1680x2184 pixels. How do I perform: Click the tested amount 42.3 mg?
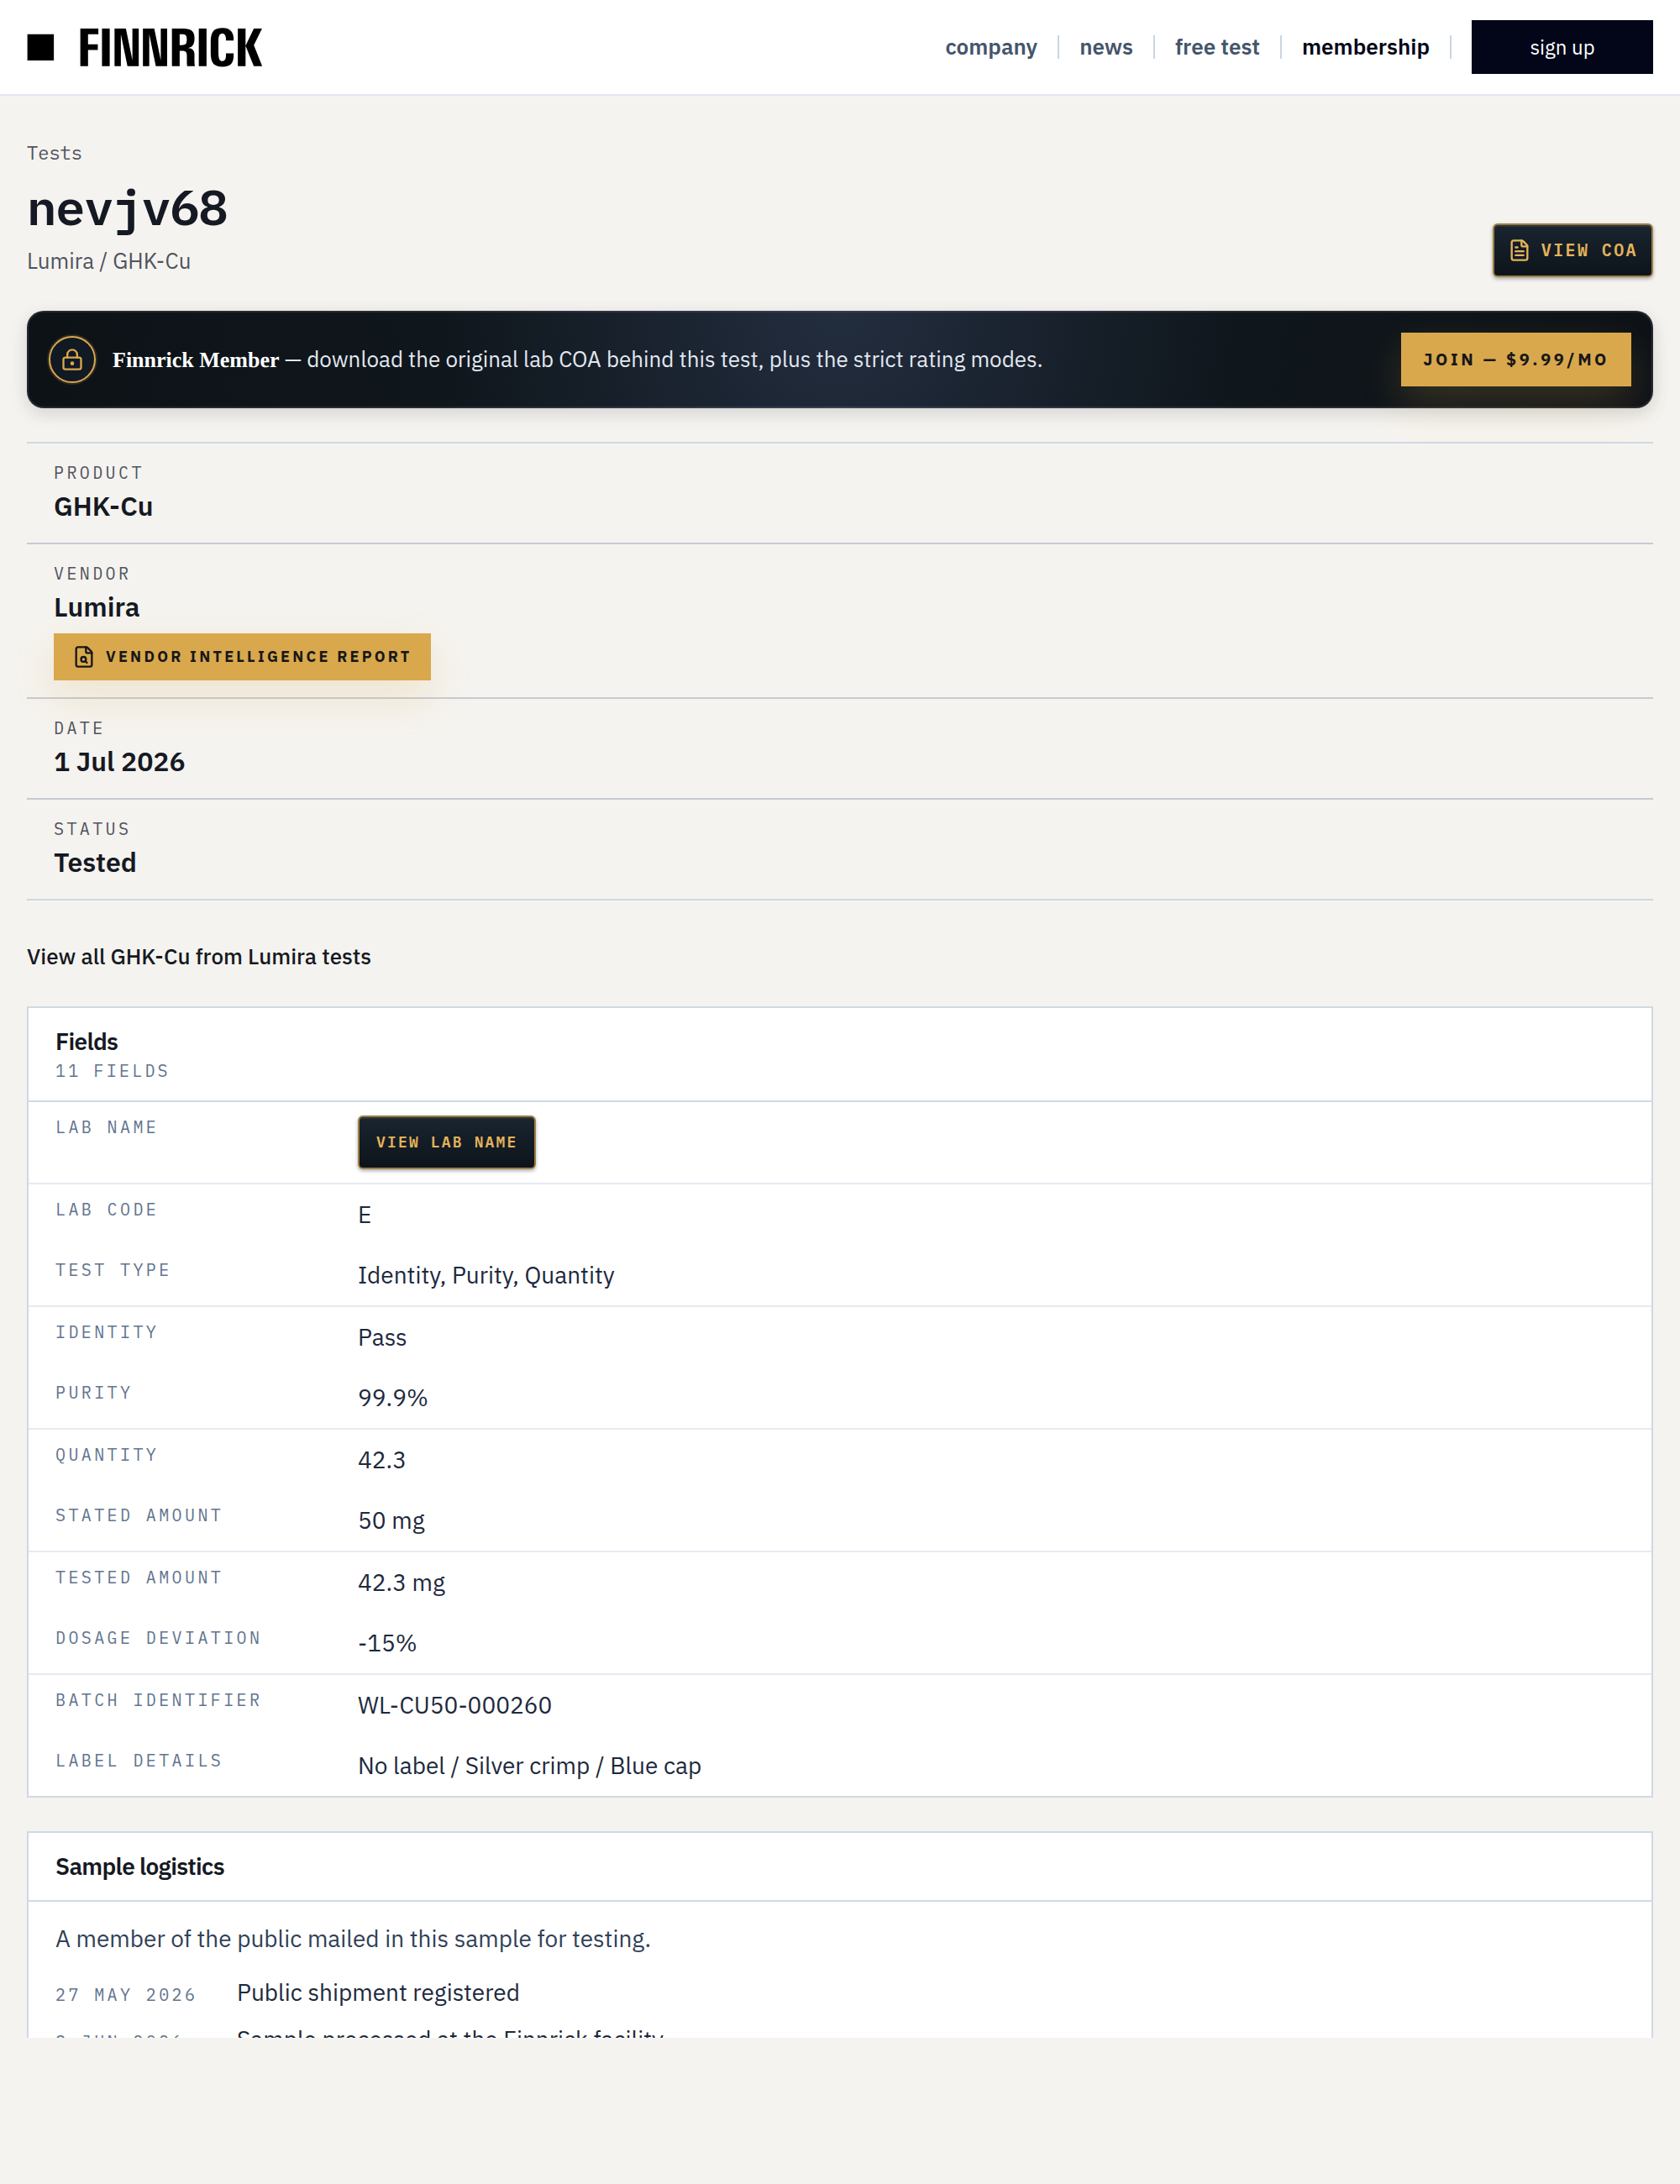(x=402, y=1583)
